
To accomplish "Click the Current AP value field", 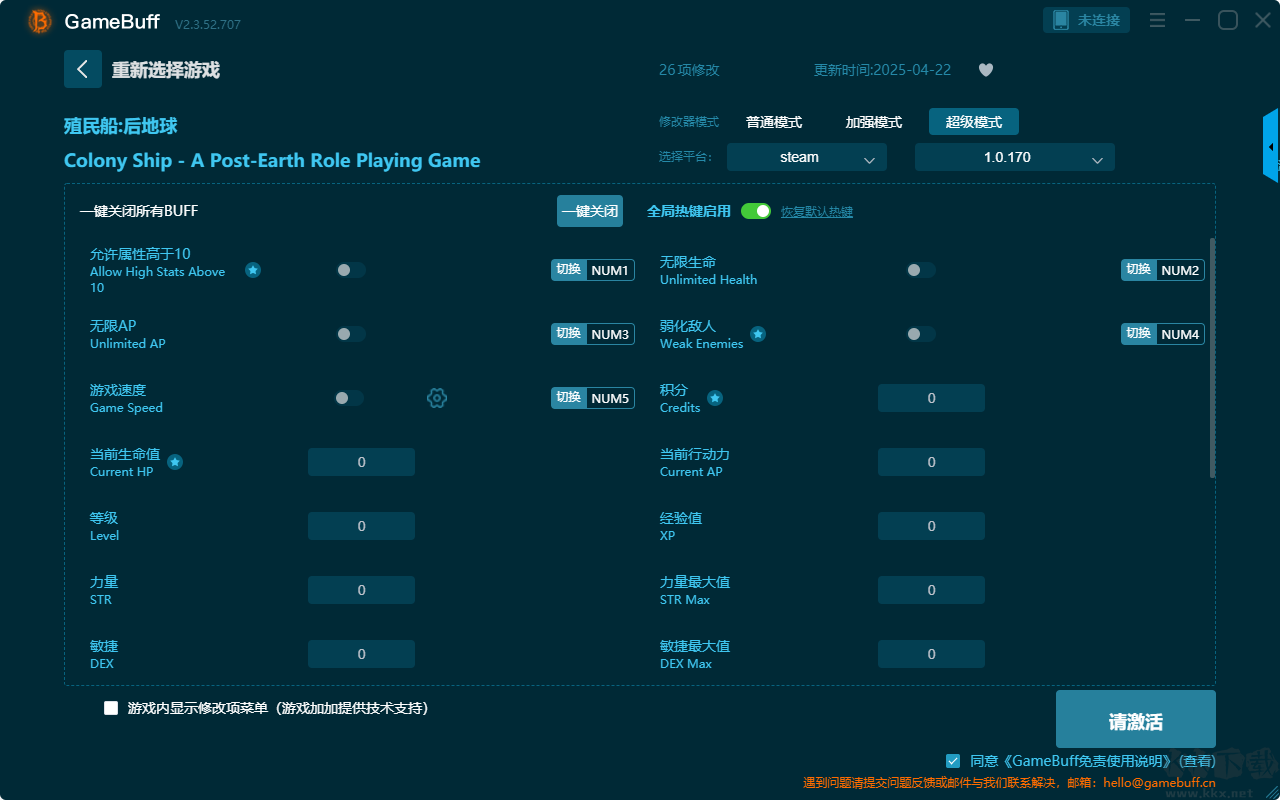I will coord(931,462).
